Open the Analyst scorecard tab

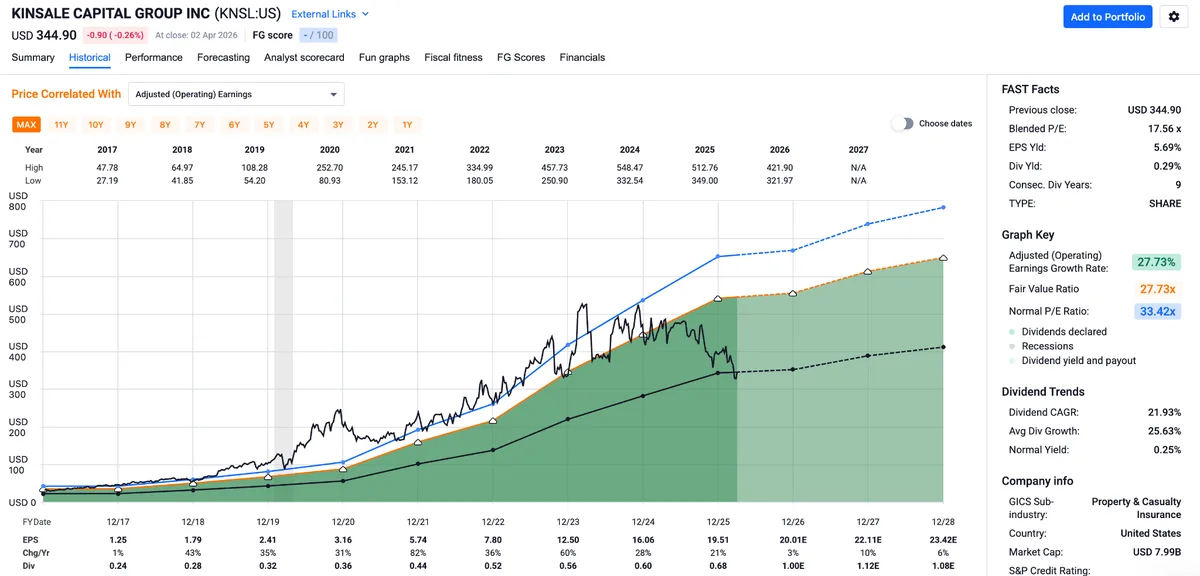tap(304, 58)
